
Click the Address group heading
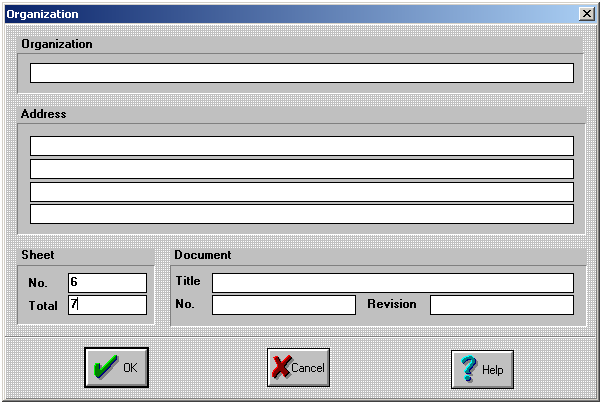[43, 114]
